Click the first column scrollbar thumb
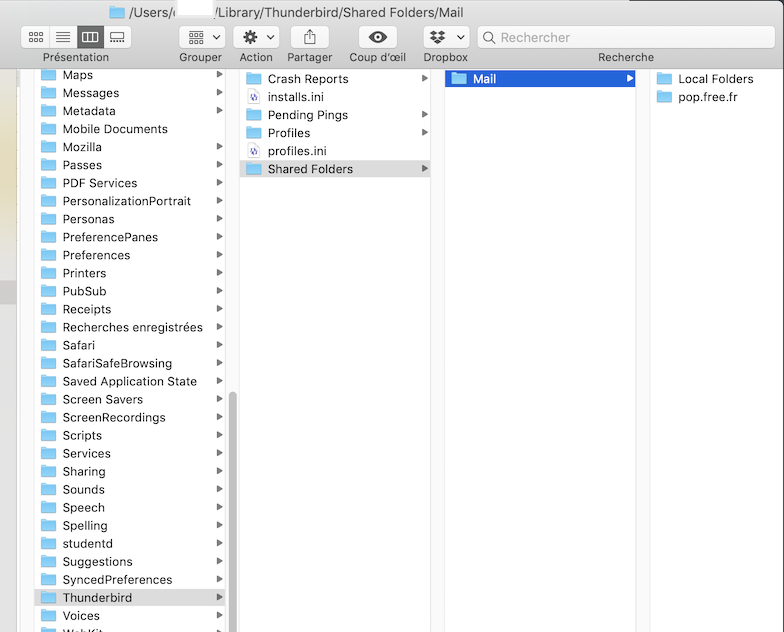The image size is (784, 632). point(232,512)
